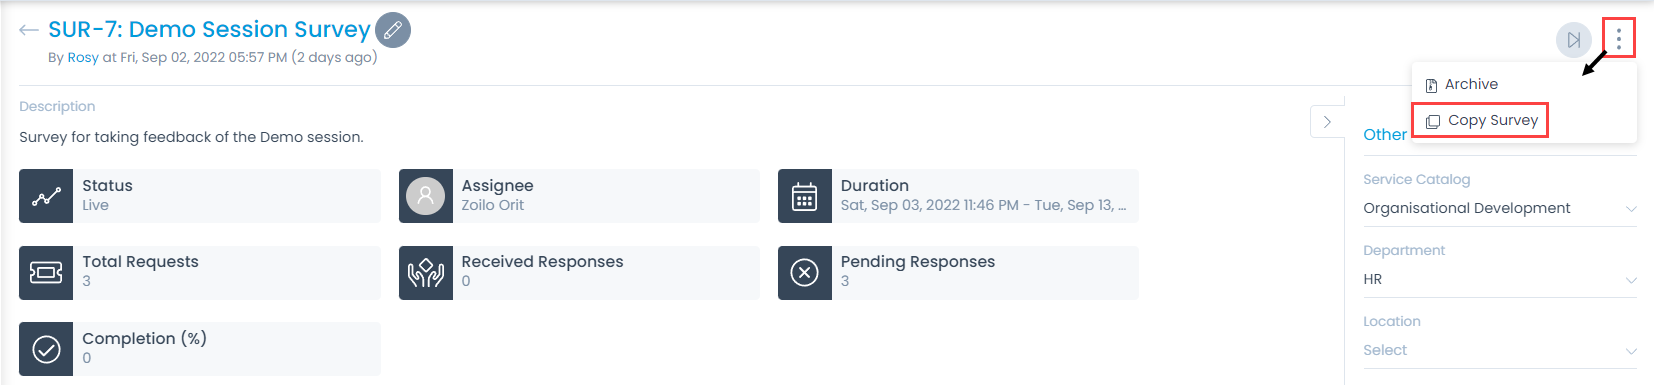
Task: Click the SUR-7 Demo Session Survey title
Action: click(x=209, y=30)
